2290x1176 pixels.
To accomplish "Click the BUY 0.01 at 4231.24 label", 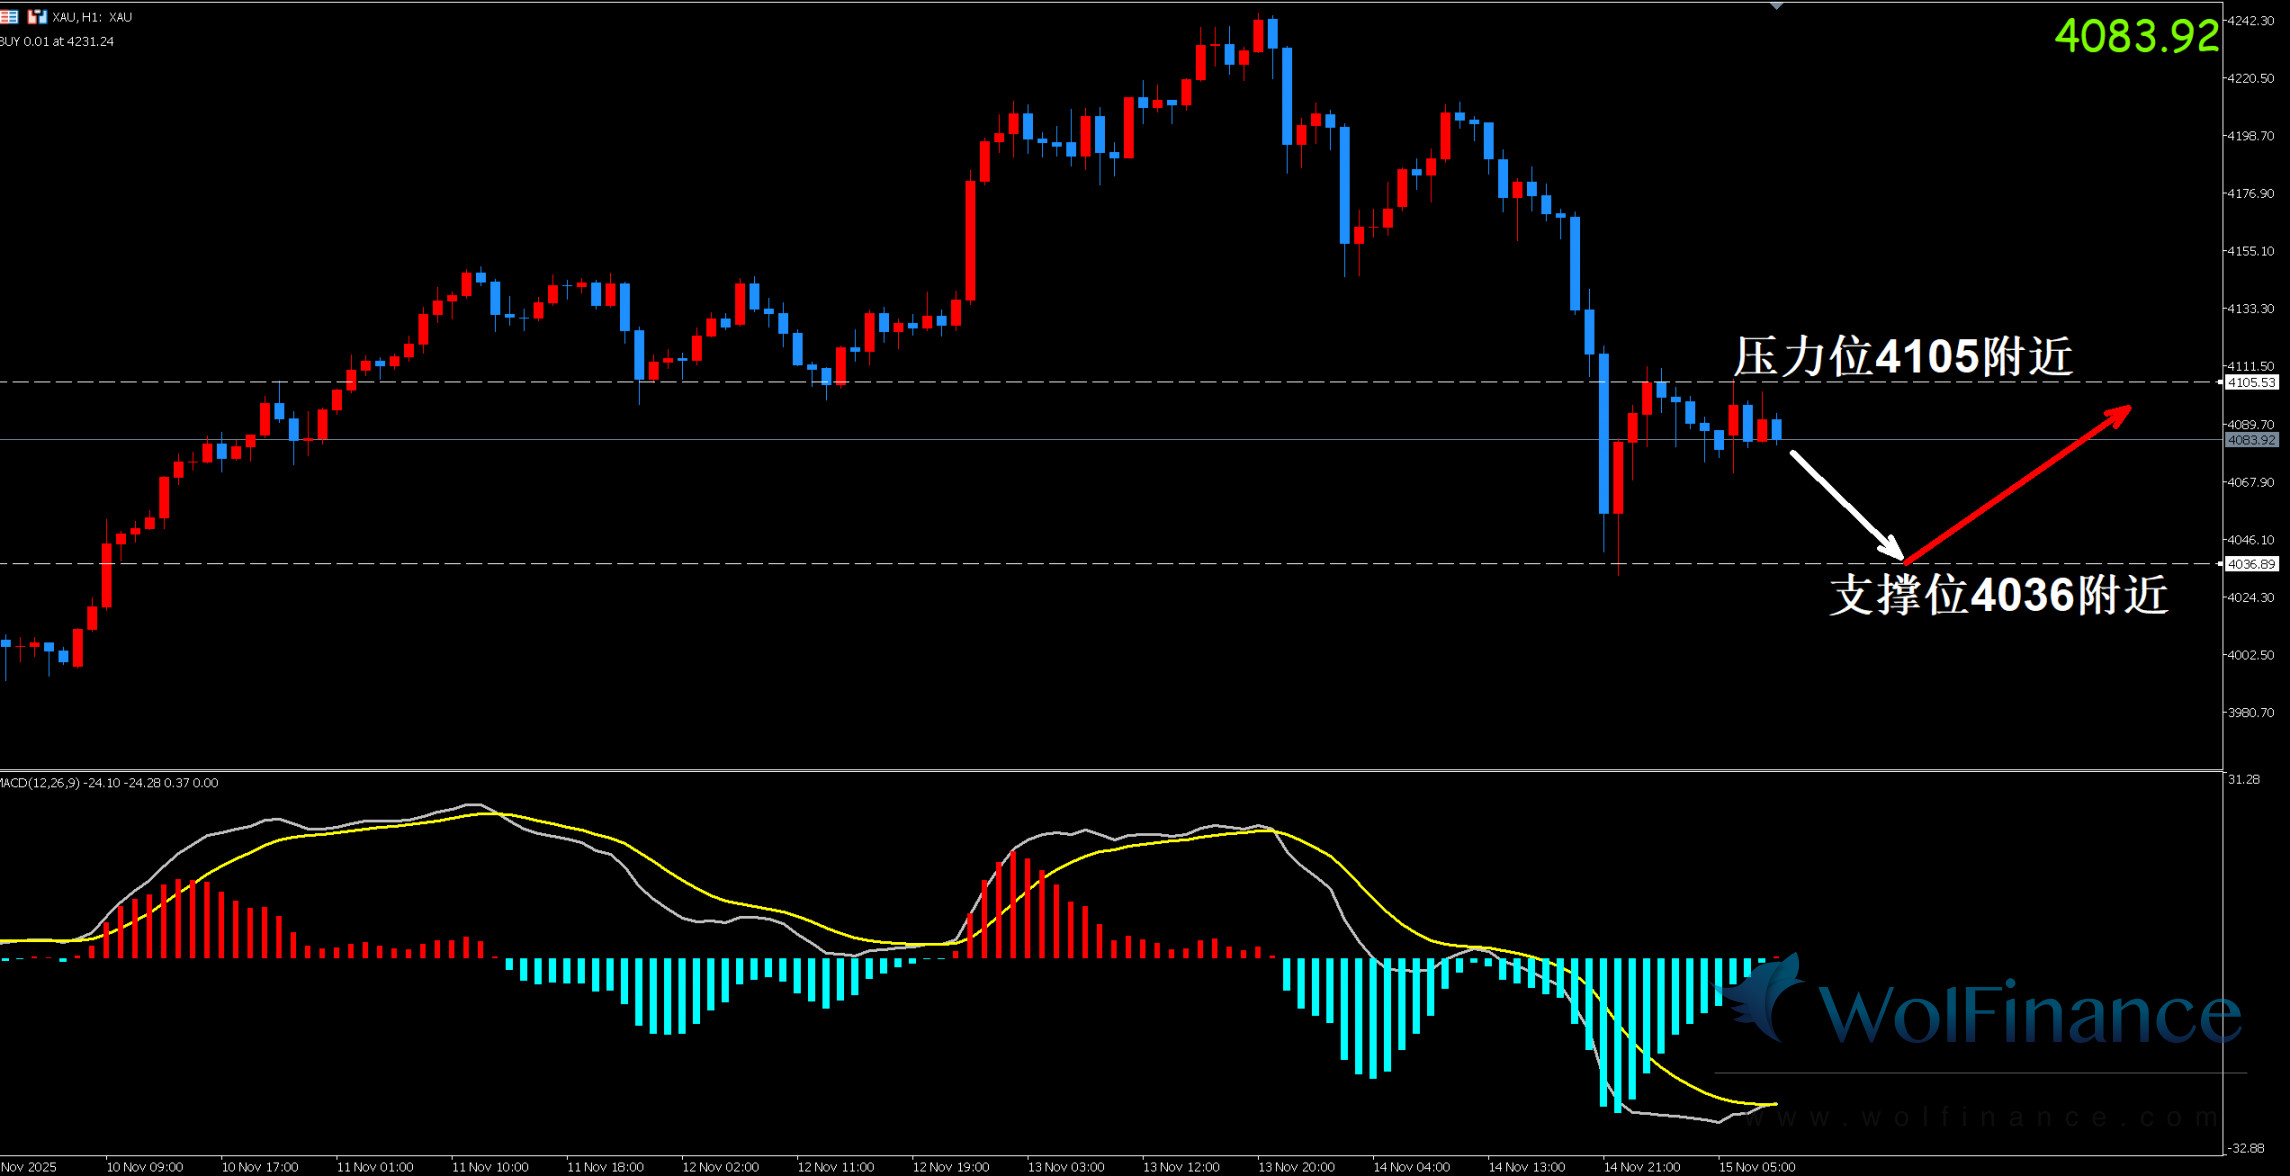I will [58, 41].
